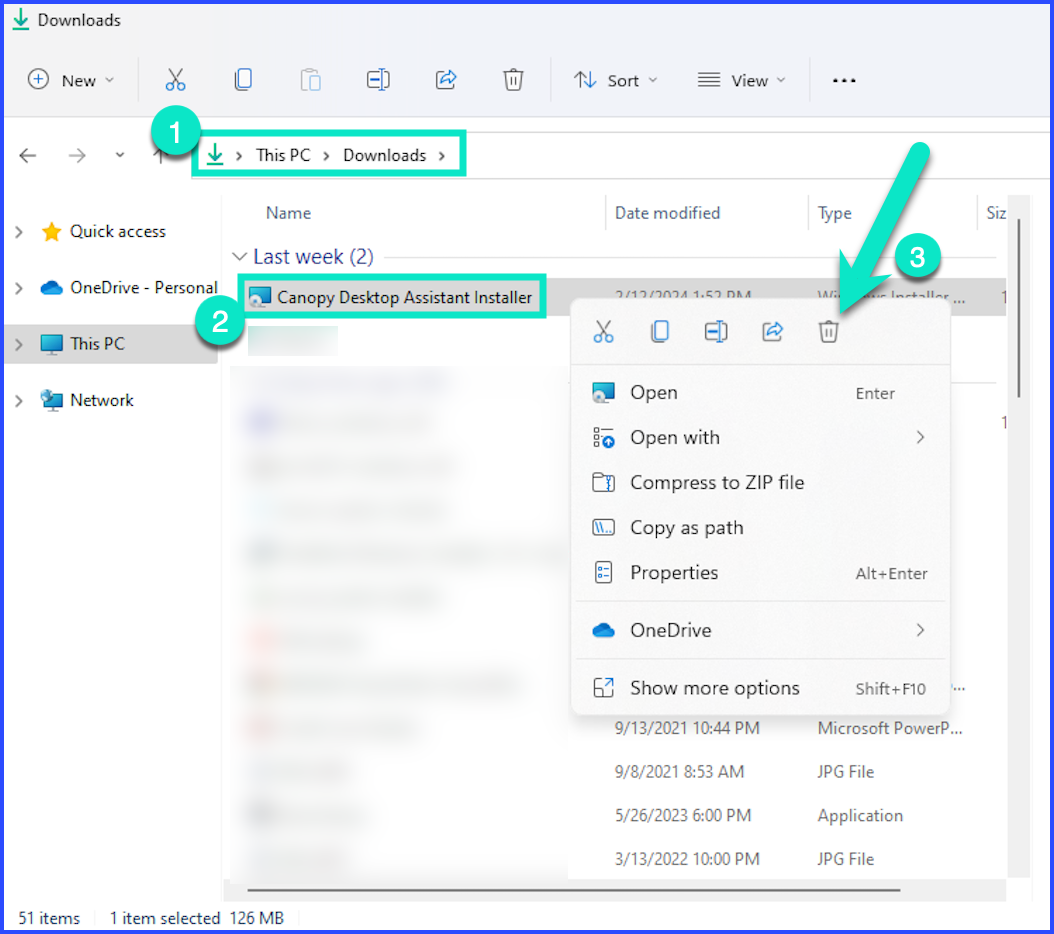Image resolution: width=1054 pixels, height=934 pixels.
Task: Click the Paste icon in the top toolbar
Action: point(311,80)
